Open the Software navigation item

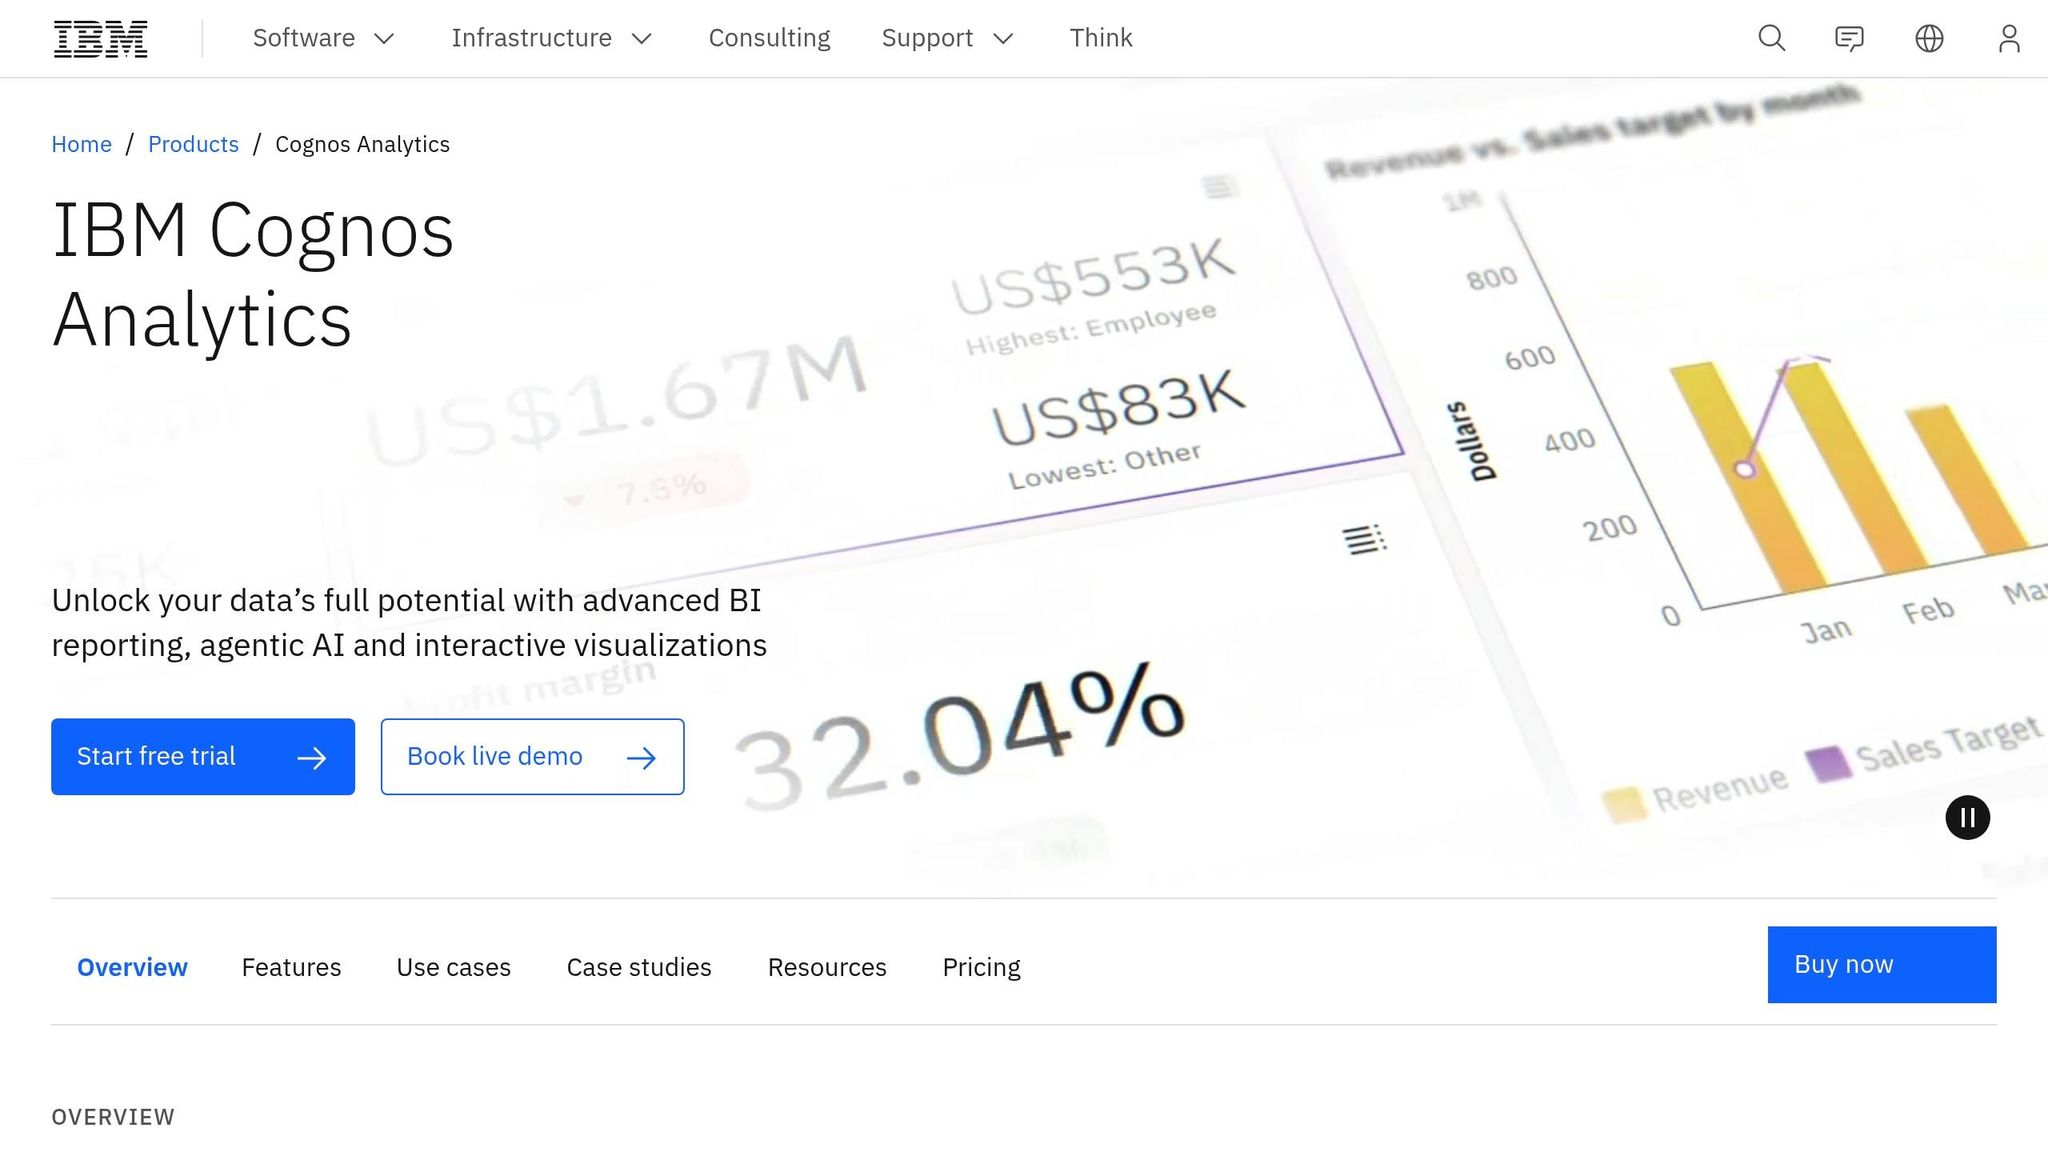pos(303,38)
